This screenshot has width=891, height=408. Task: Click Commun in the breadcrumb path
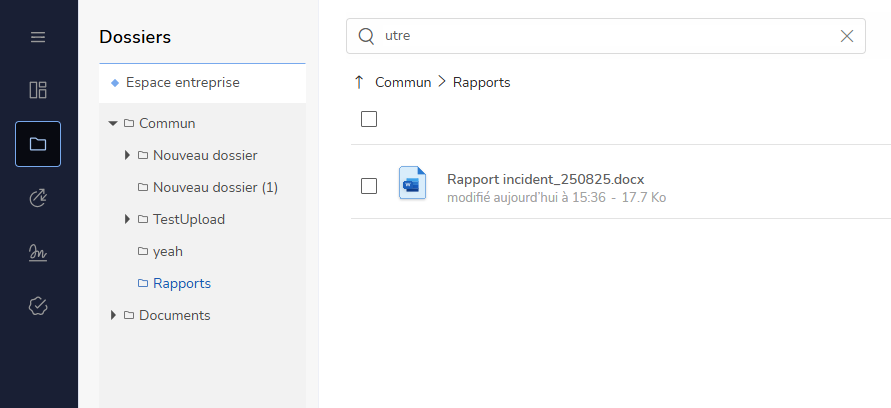pos(403,82)
